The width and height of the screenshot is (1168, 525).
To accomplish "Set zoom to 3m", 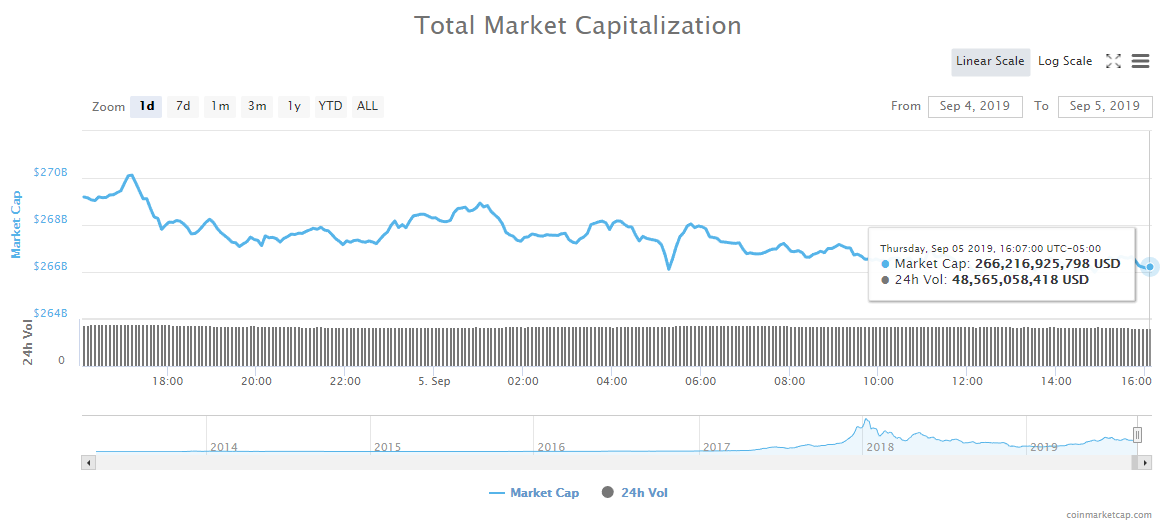I will click(257, 106).
